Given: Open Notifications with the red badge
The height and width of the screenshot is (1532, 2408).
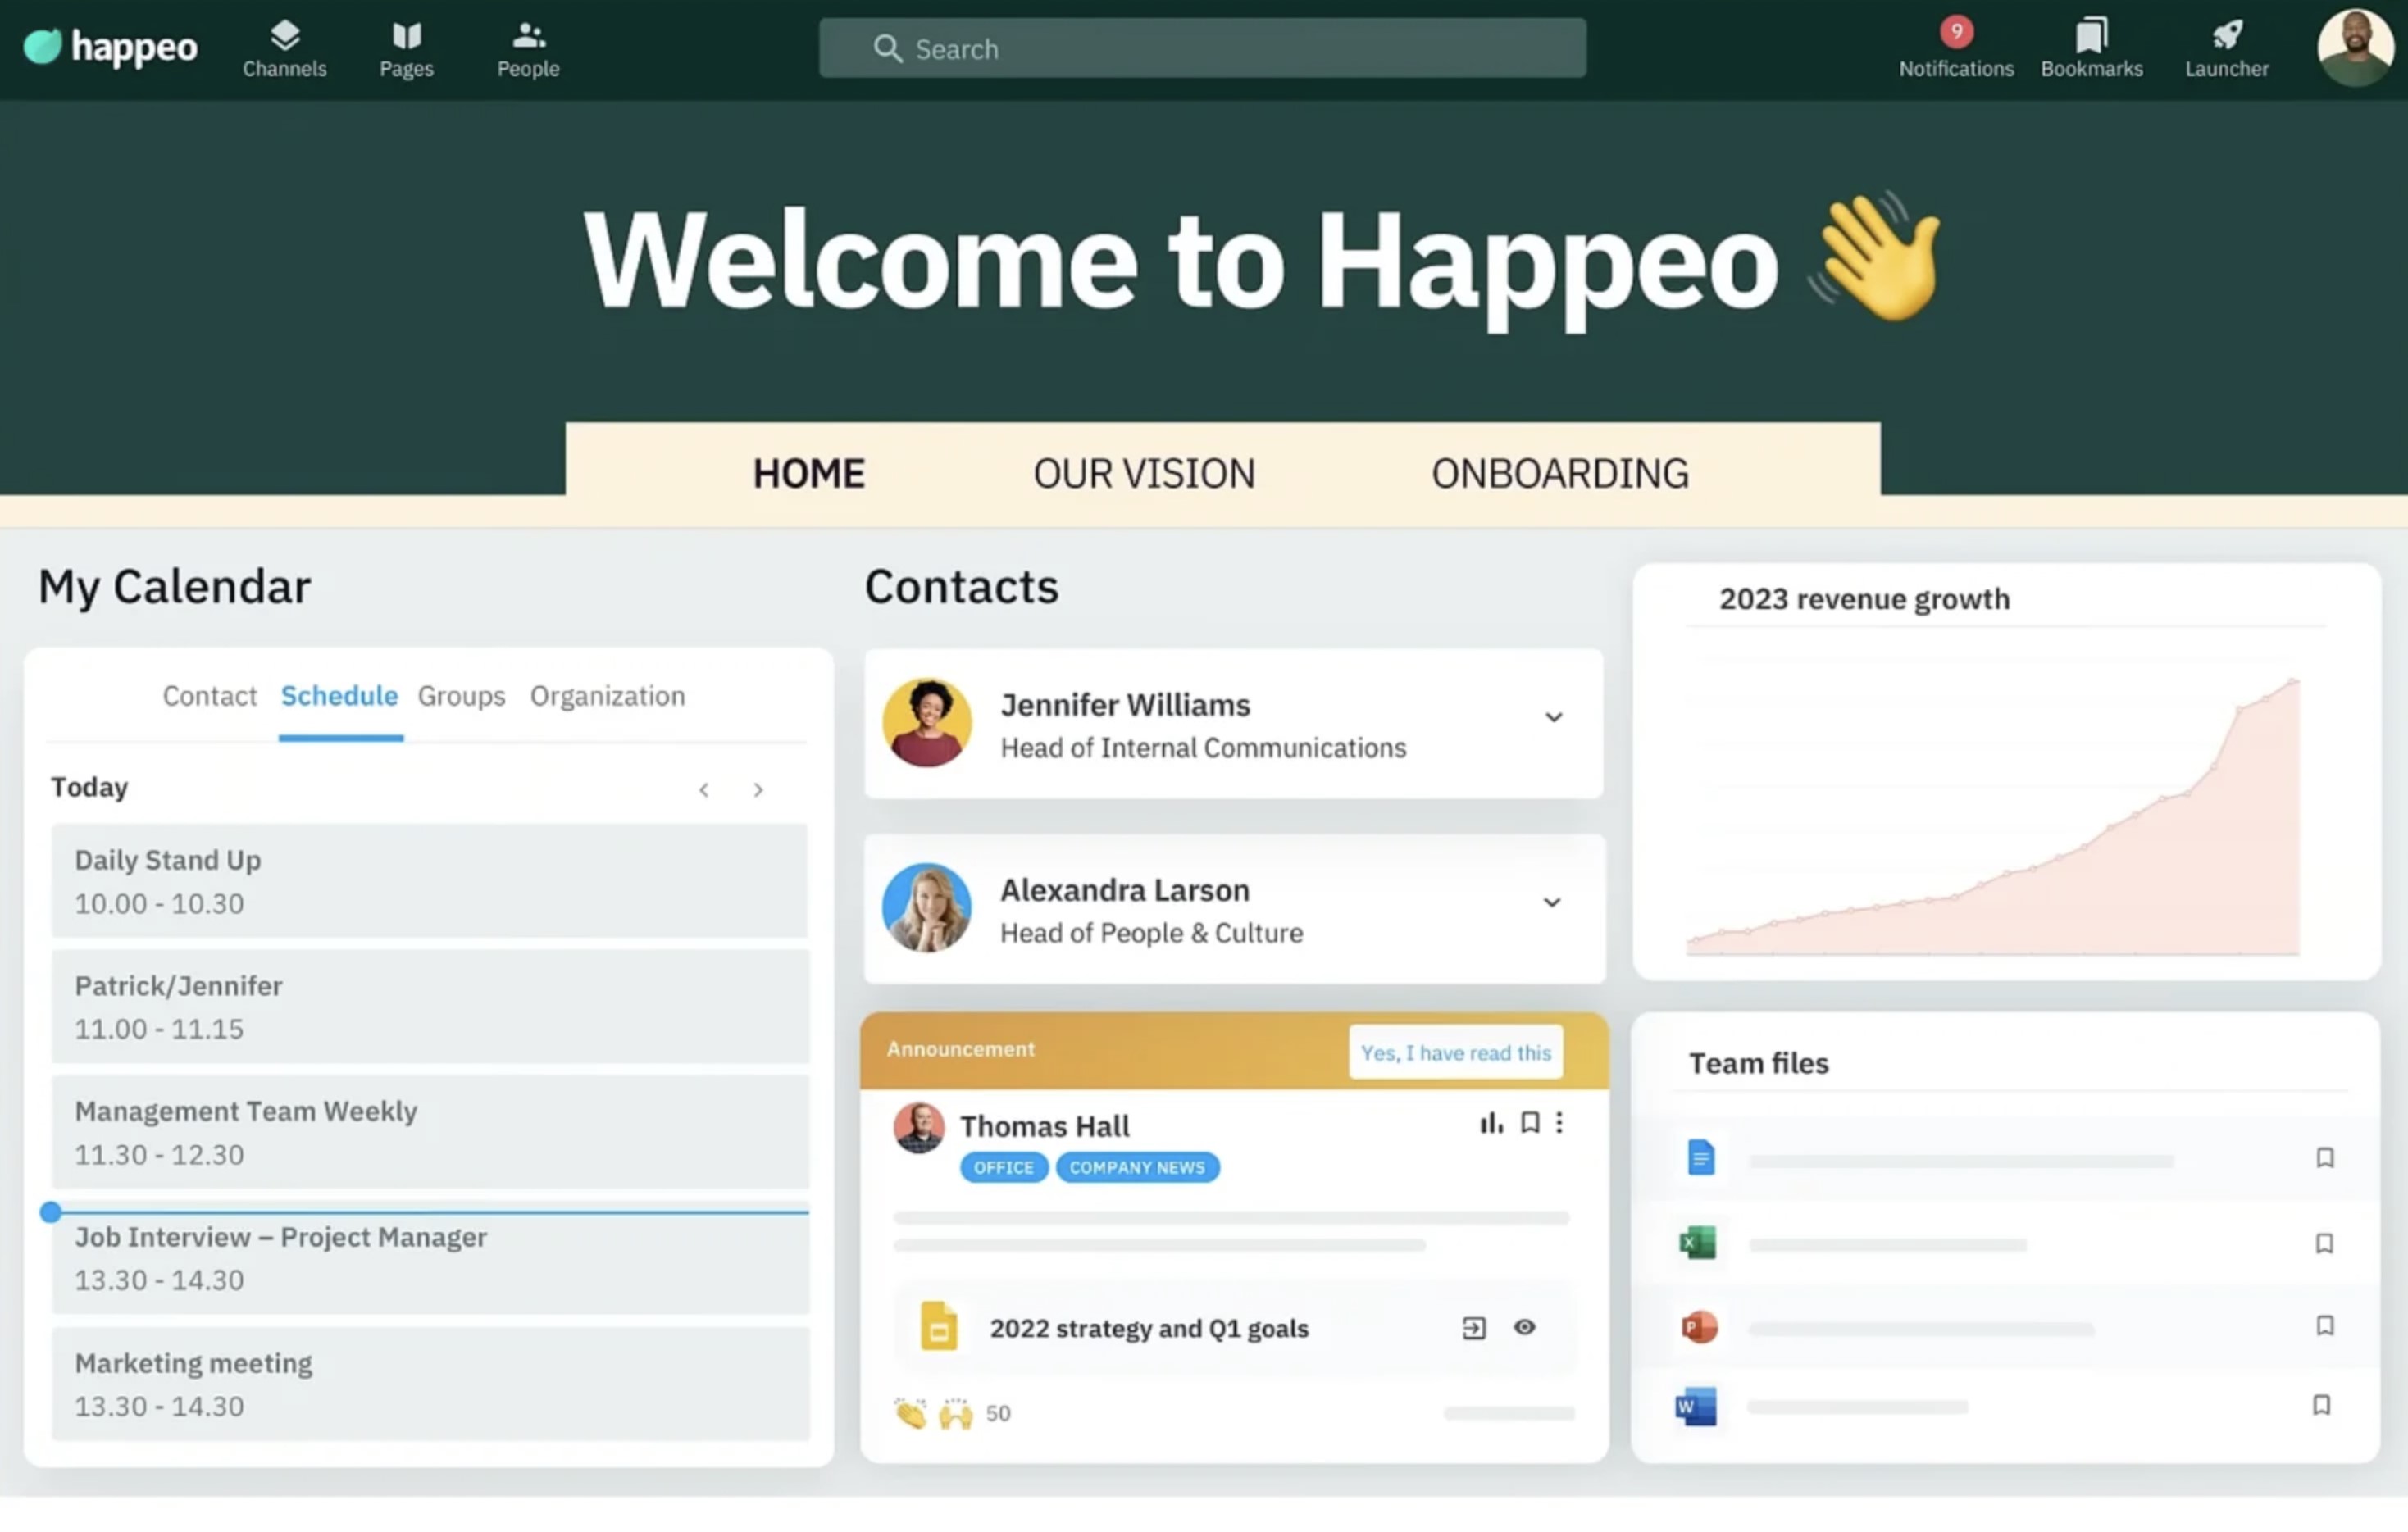Looking at the screenshot, I should pos(1955,48).
